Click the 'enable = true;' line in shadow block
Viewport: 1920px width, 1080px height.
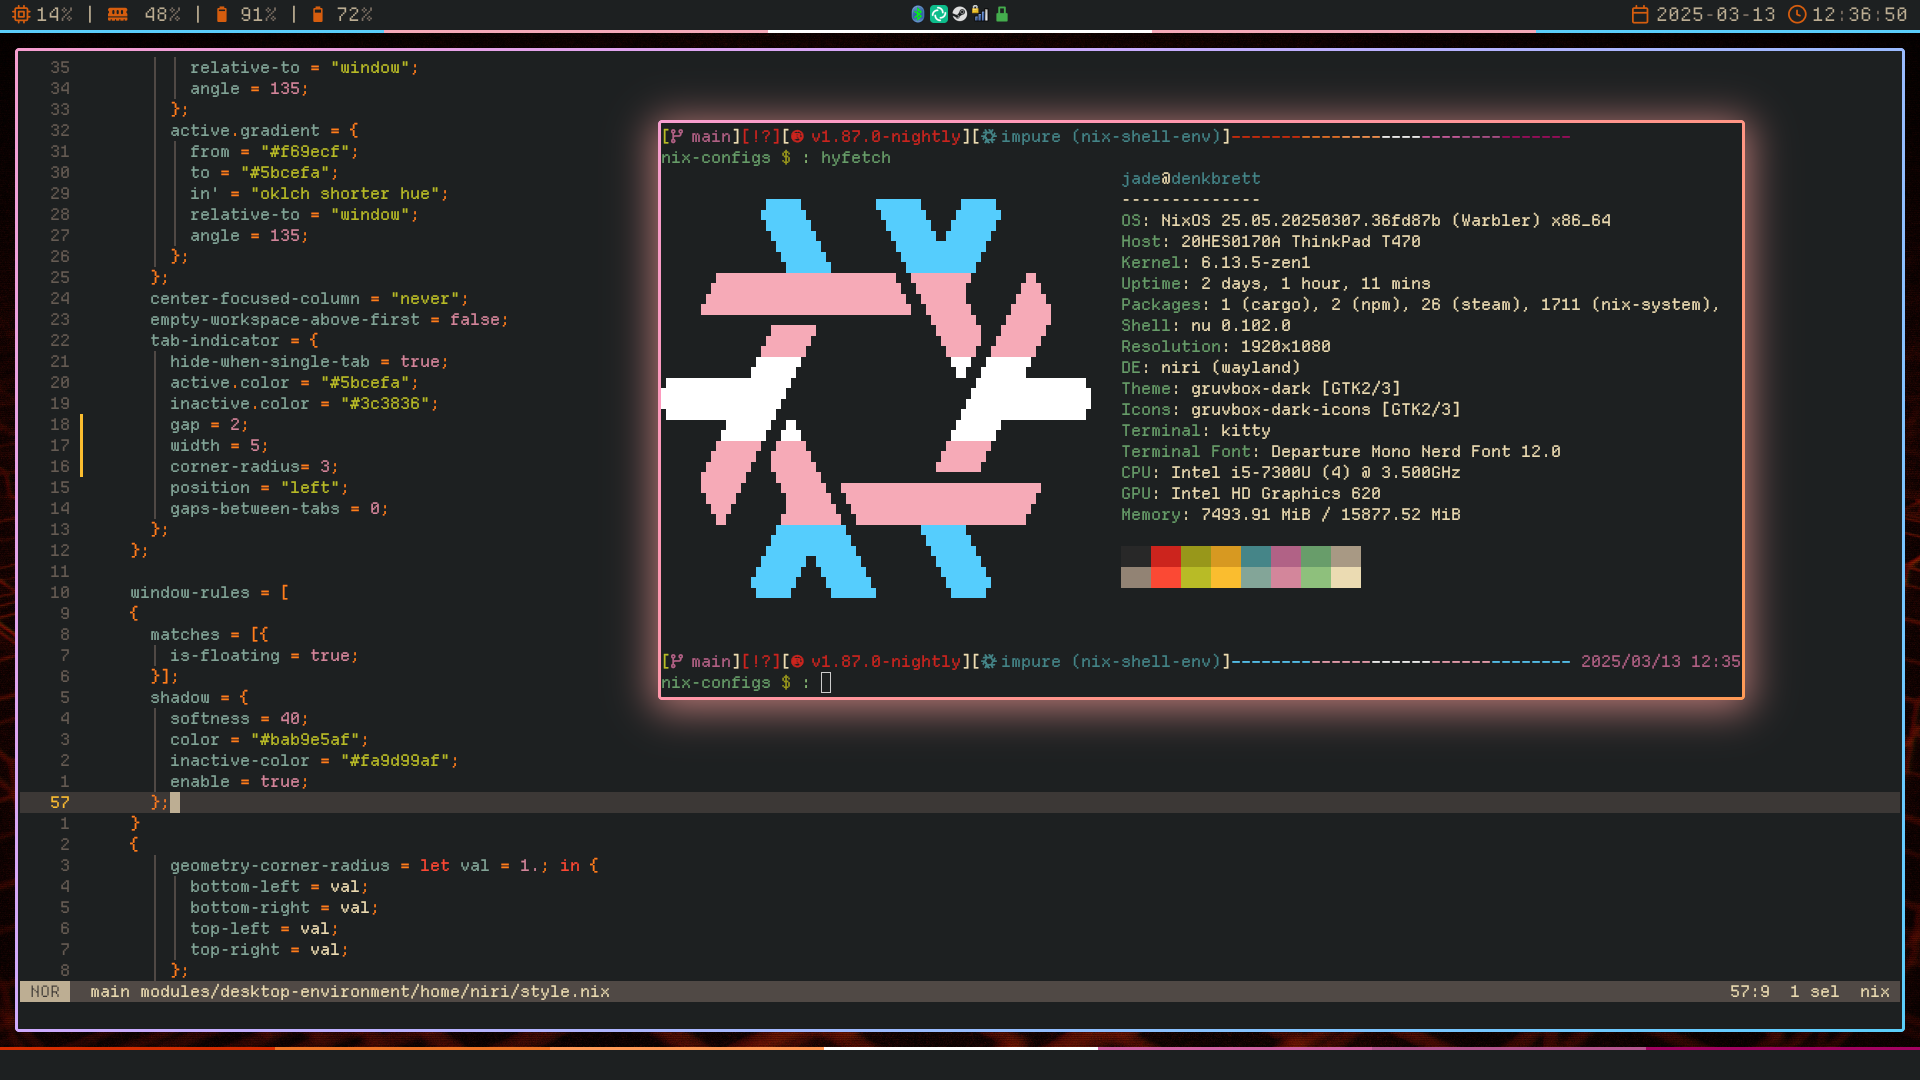240,781
